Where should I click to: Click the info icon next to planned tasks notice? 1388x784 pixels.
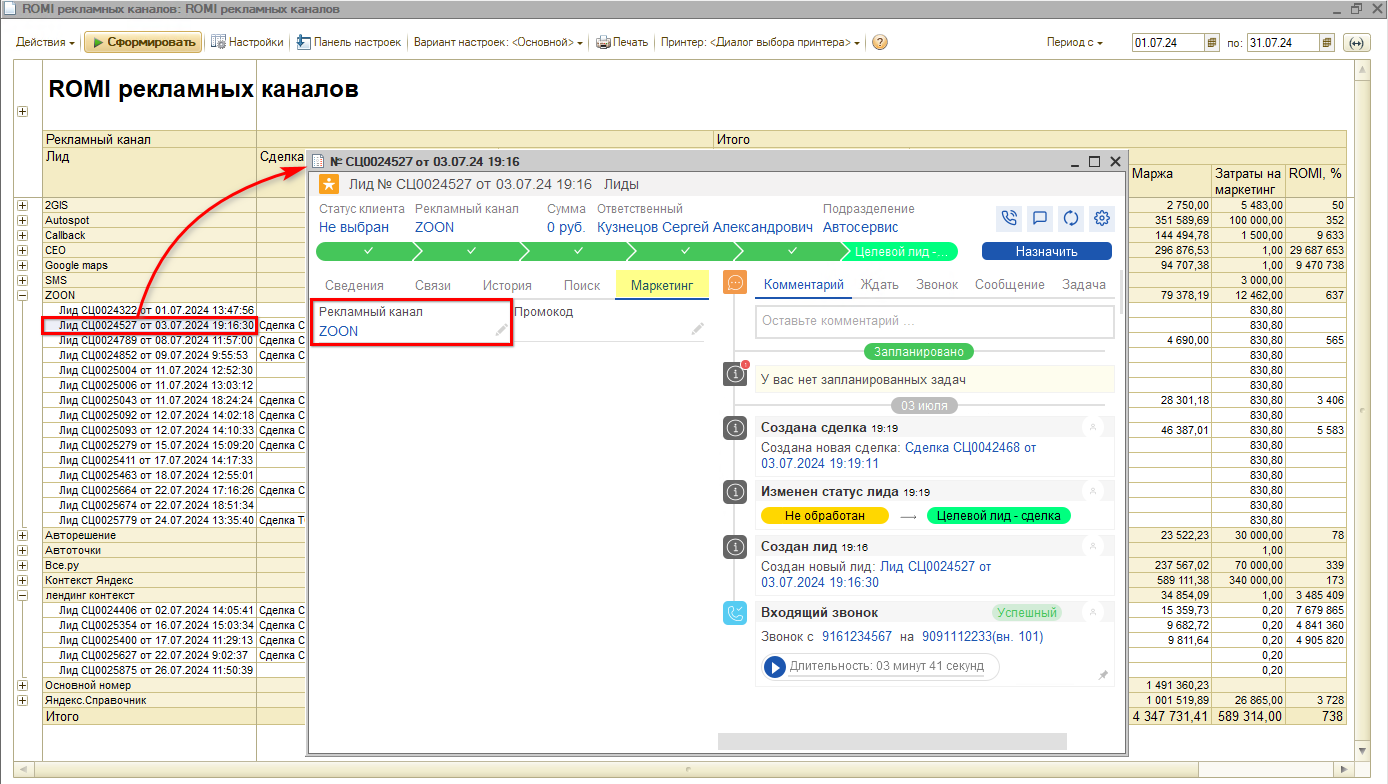[x=735, y=373]
